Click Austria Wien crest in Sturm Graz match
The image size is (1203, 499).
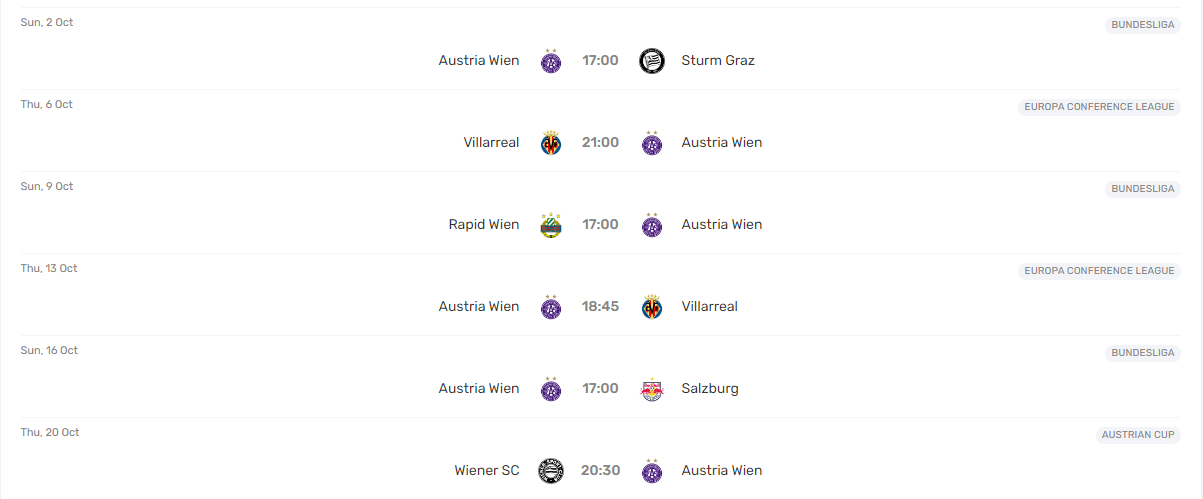(551, 61)
